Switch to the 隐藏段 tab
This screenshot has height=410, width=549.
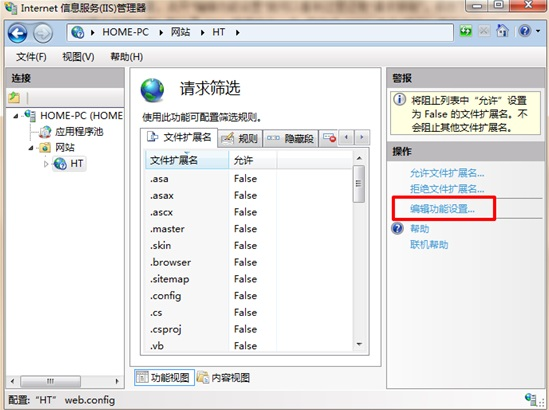(x=291, y=139)
